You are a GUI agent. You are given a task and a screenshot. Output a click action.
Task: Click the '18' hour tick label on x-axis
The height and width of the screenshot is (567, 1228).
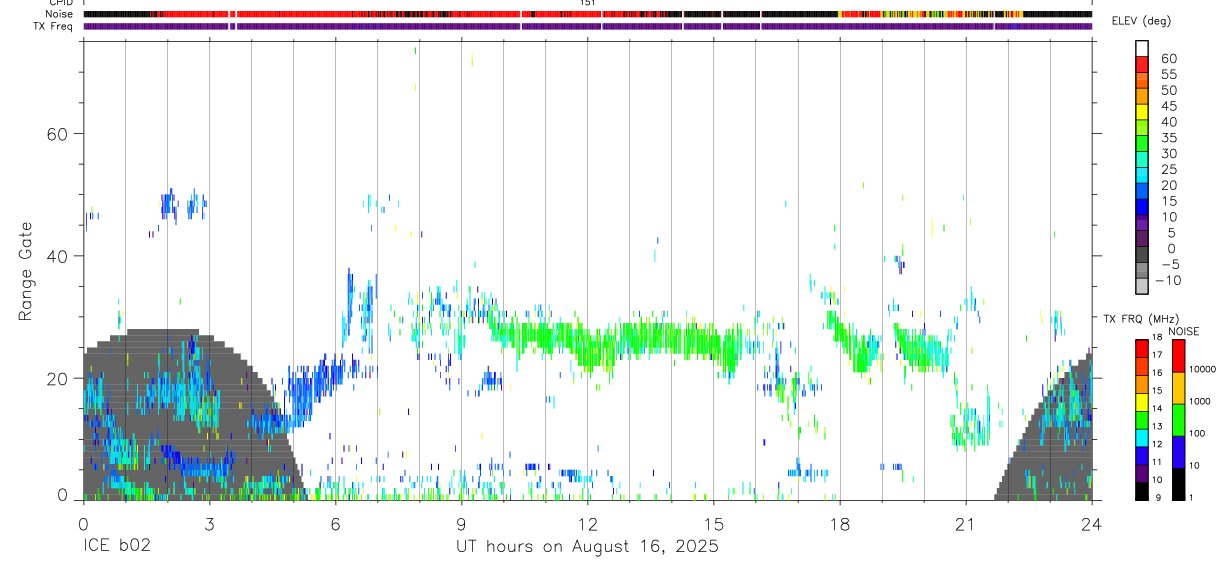(x=840, y=523)
